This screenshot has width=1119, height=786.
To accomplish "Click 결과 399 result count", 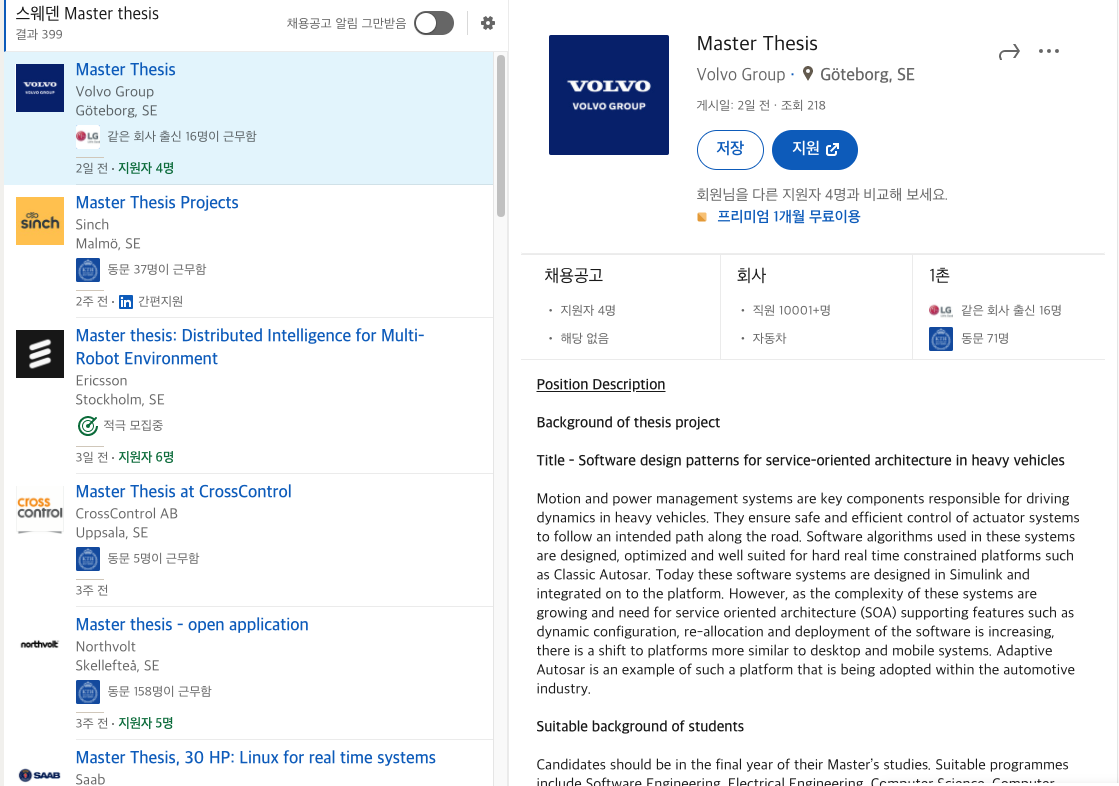I will click(39, 34).
